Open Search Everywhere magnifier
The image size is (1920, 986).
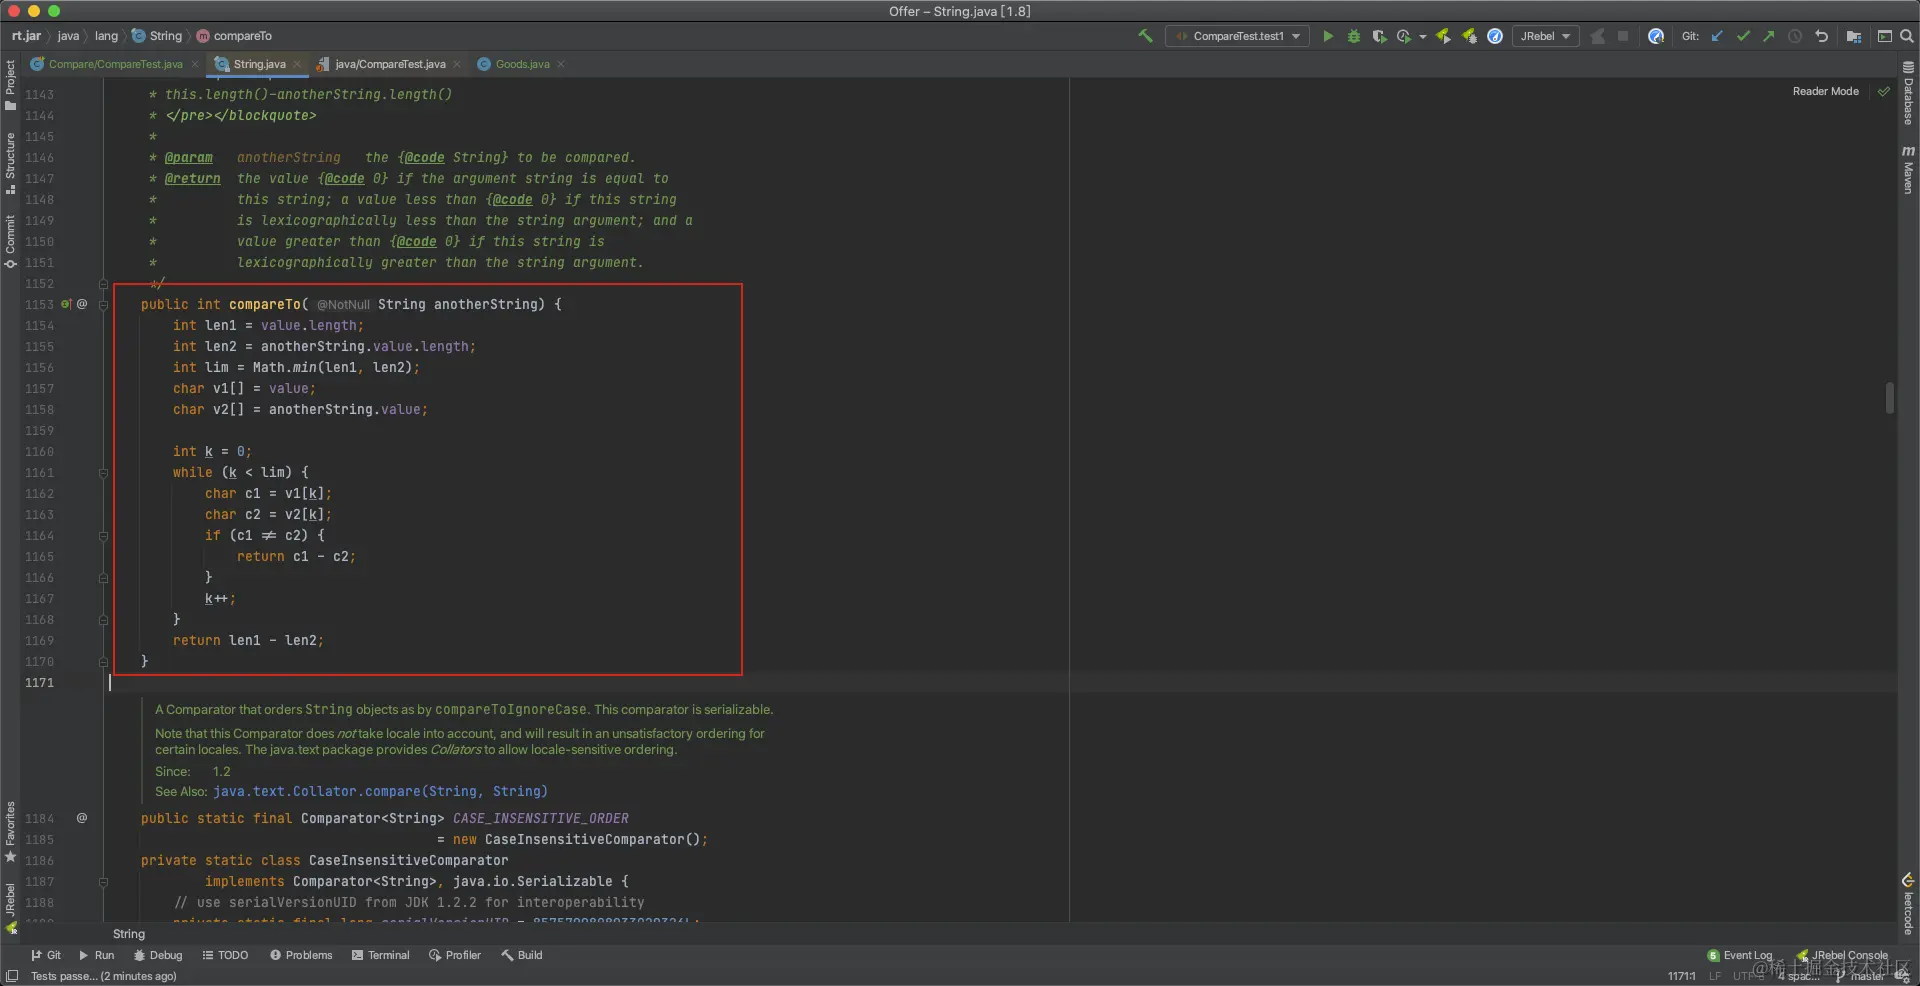[x=1907, y=36]
